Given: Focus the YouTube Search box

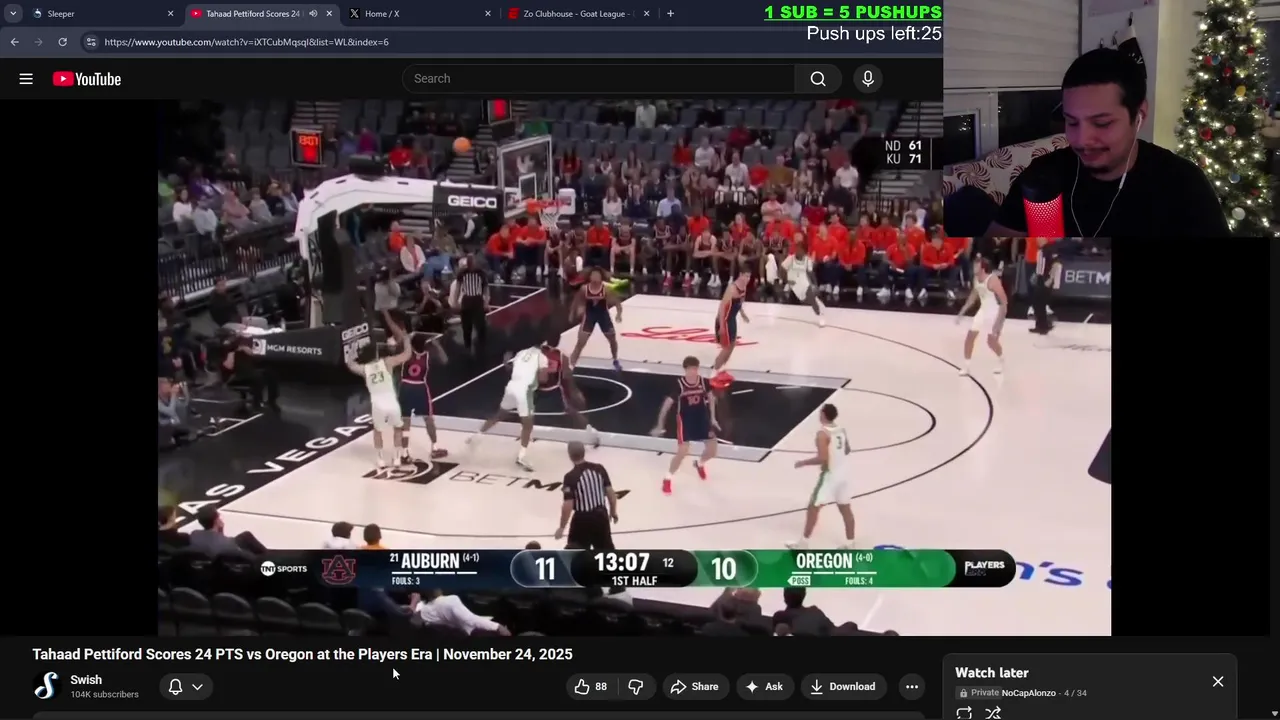Looking at the screenshot, I should (x=599, y=79).
